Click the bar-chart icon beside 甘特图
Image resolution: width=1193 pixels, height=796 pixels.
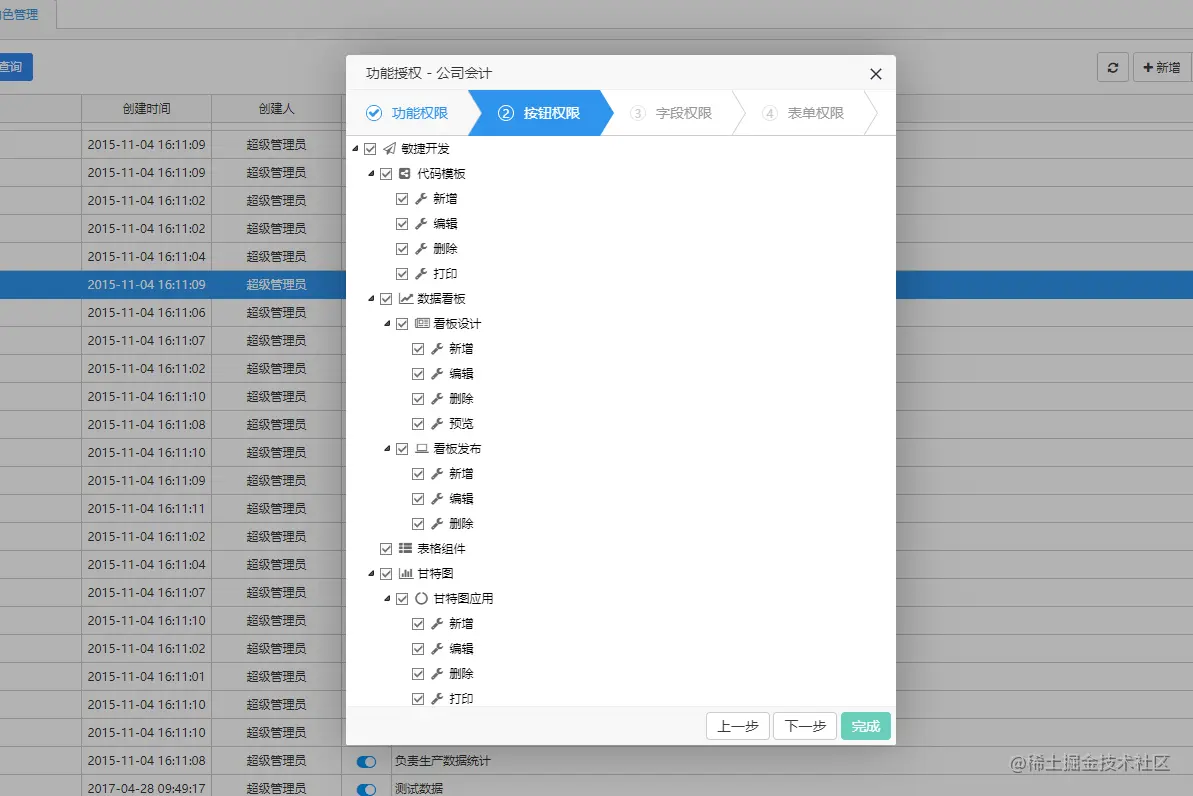coord(406,573)
